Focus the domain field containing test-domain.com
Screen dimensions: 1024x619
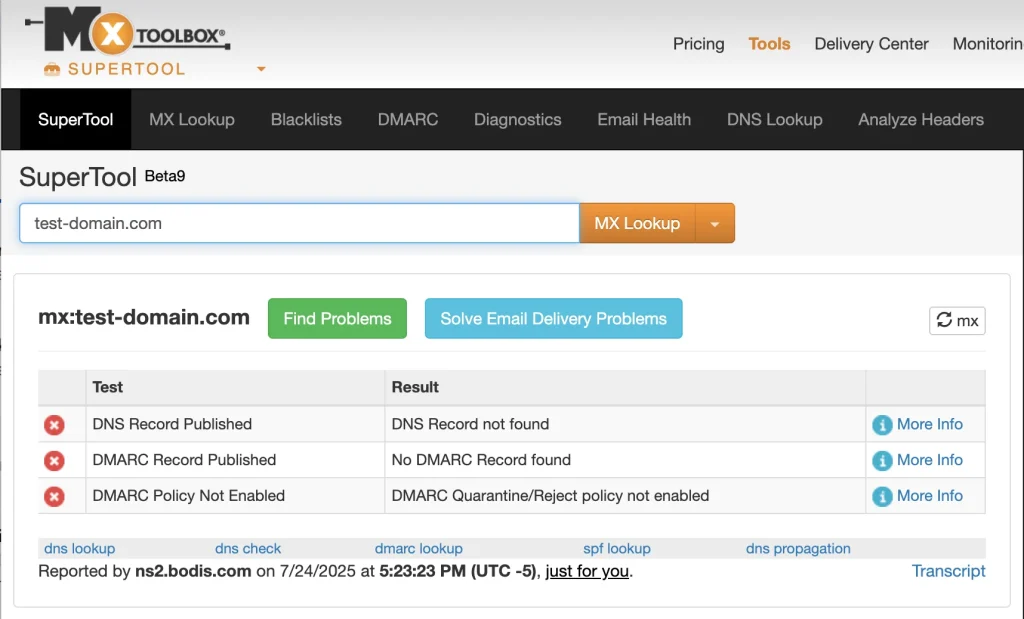299,223
